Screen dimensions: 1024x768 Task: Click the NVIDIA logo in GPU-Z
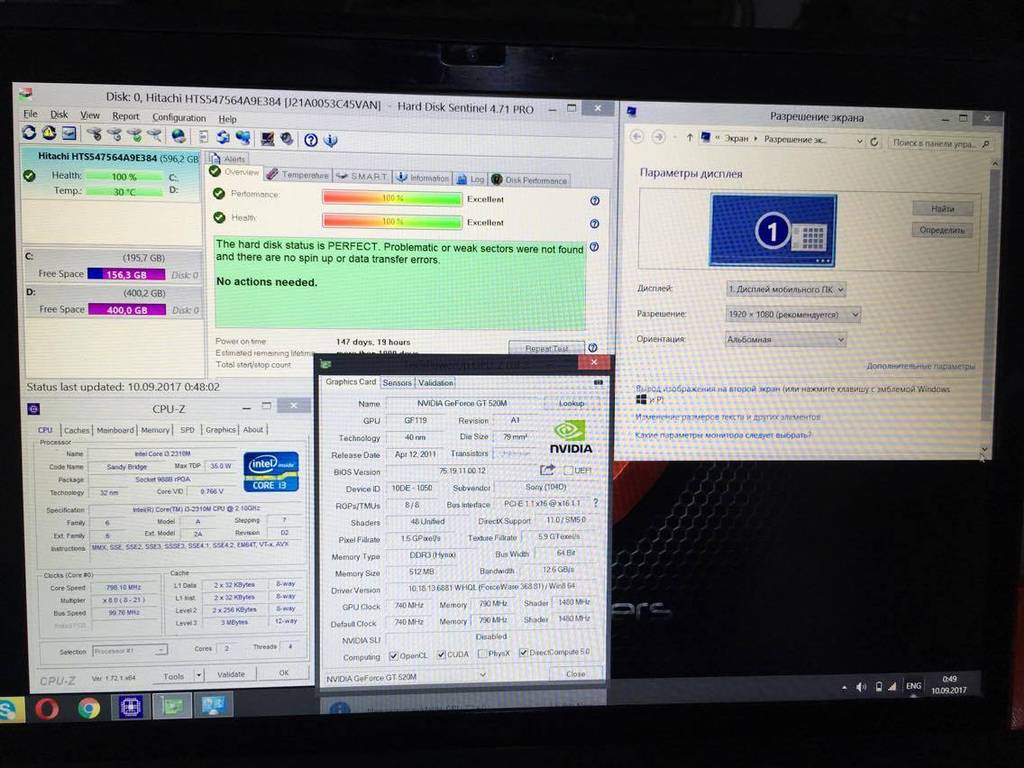570,438
